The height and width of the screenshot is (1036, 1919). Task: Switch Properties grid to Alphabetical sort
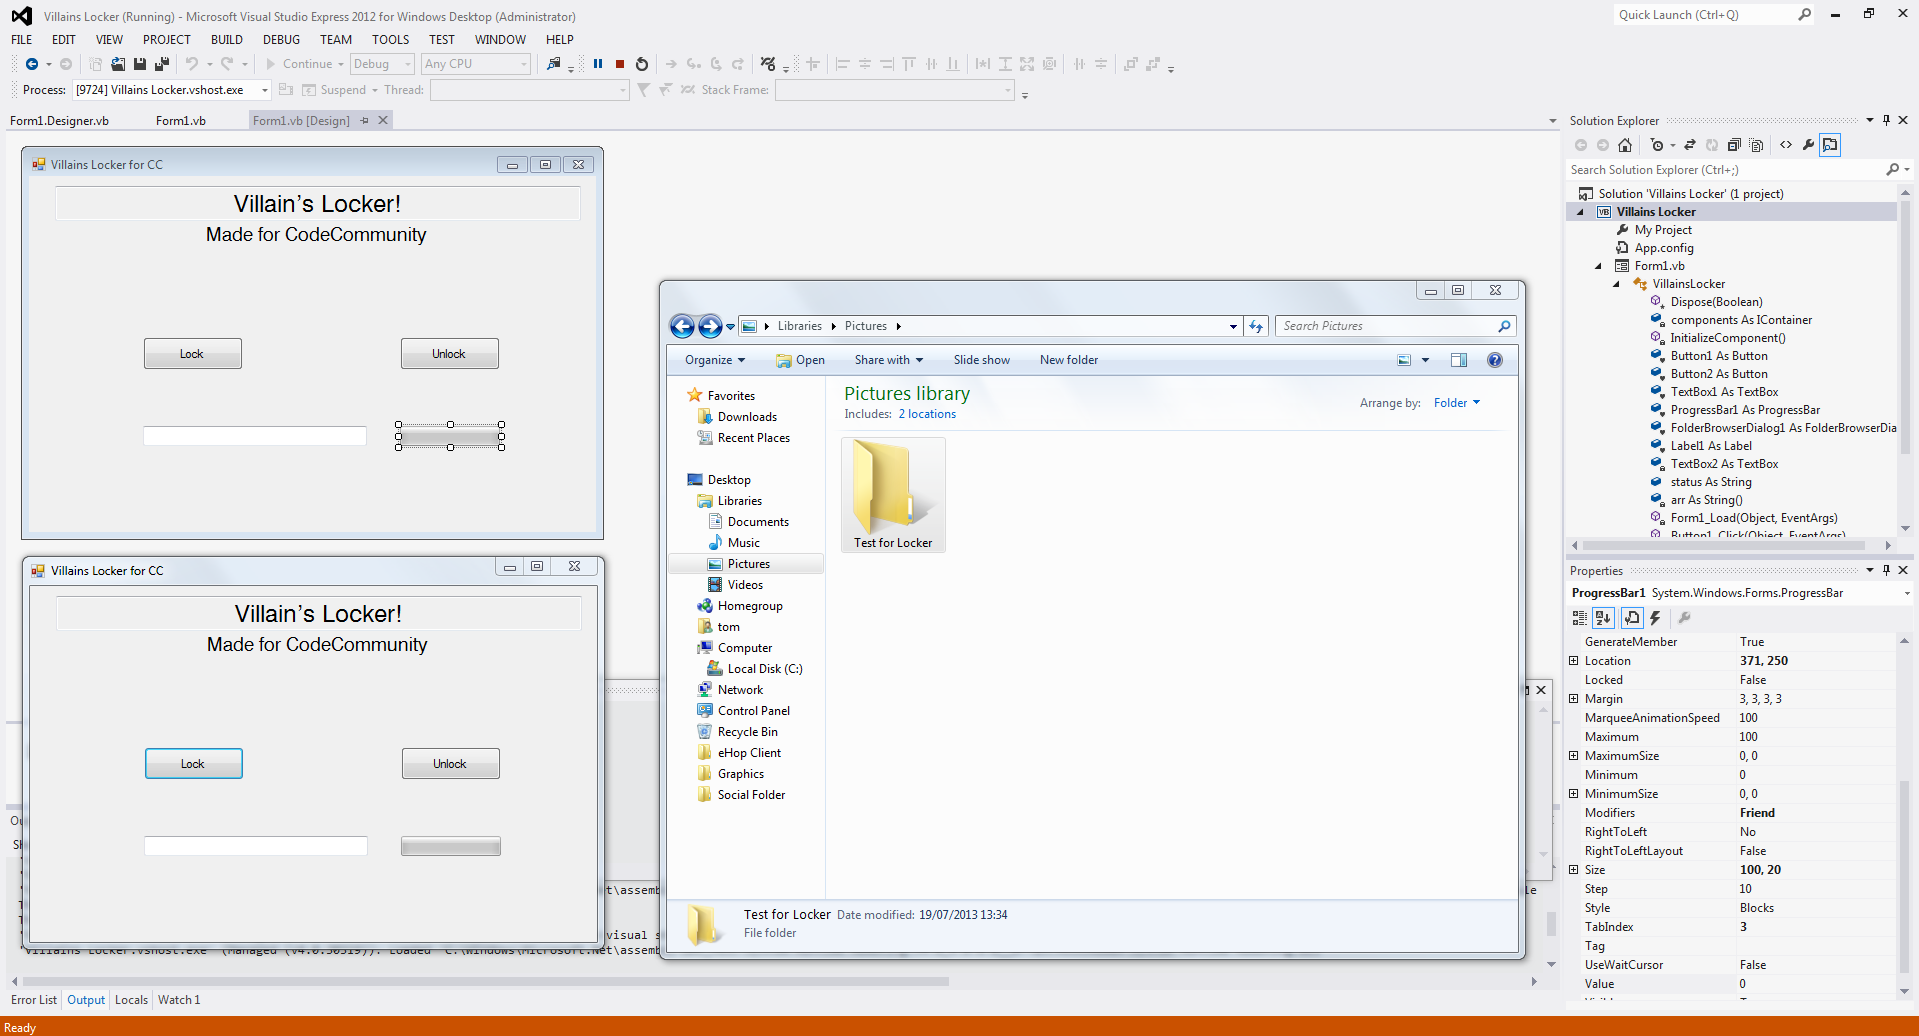tap(1604, 618)
